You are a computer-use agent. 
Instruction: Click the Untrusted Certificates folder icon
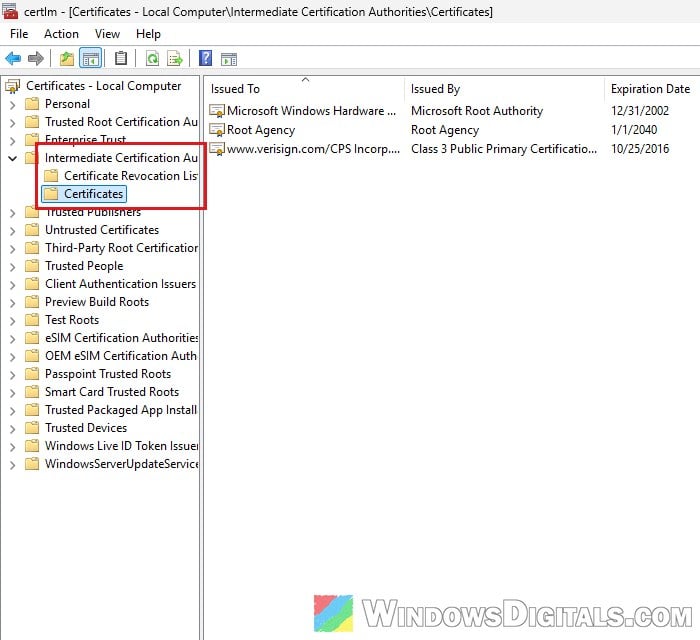point(32,230)
